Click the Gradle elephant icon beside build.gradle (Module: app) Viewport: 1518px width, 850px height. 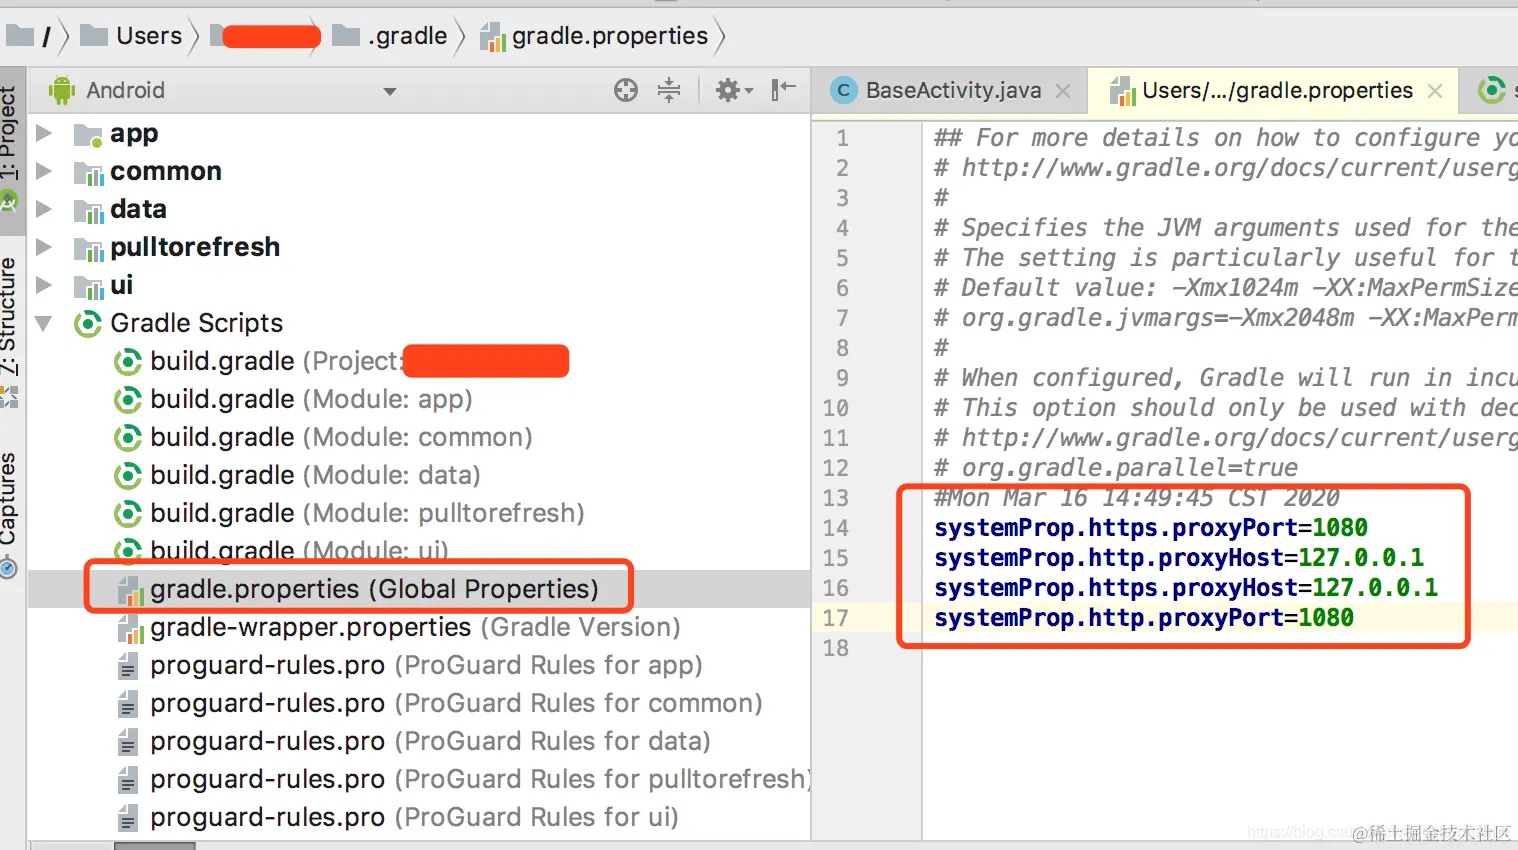[128, 399]
